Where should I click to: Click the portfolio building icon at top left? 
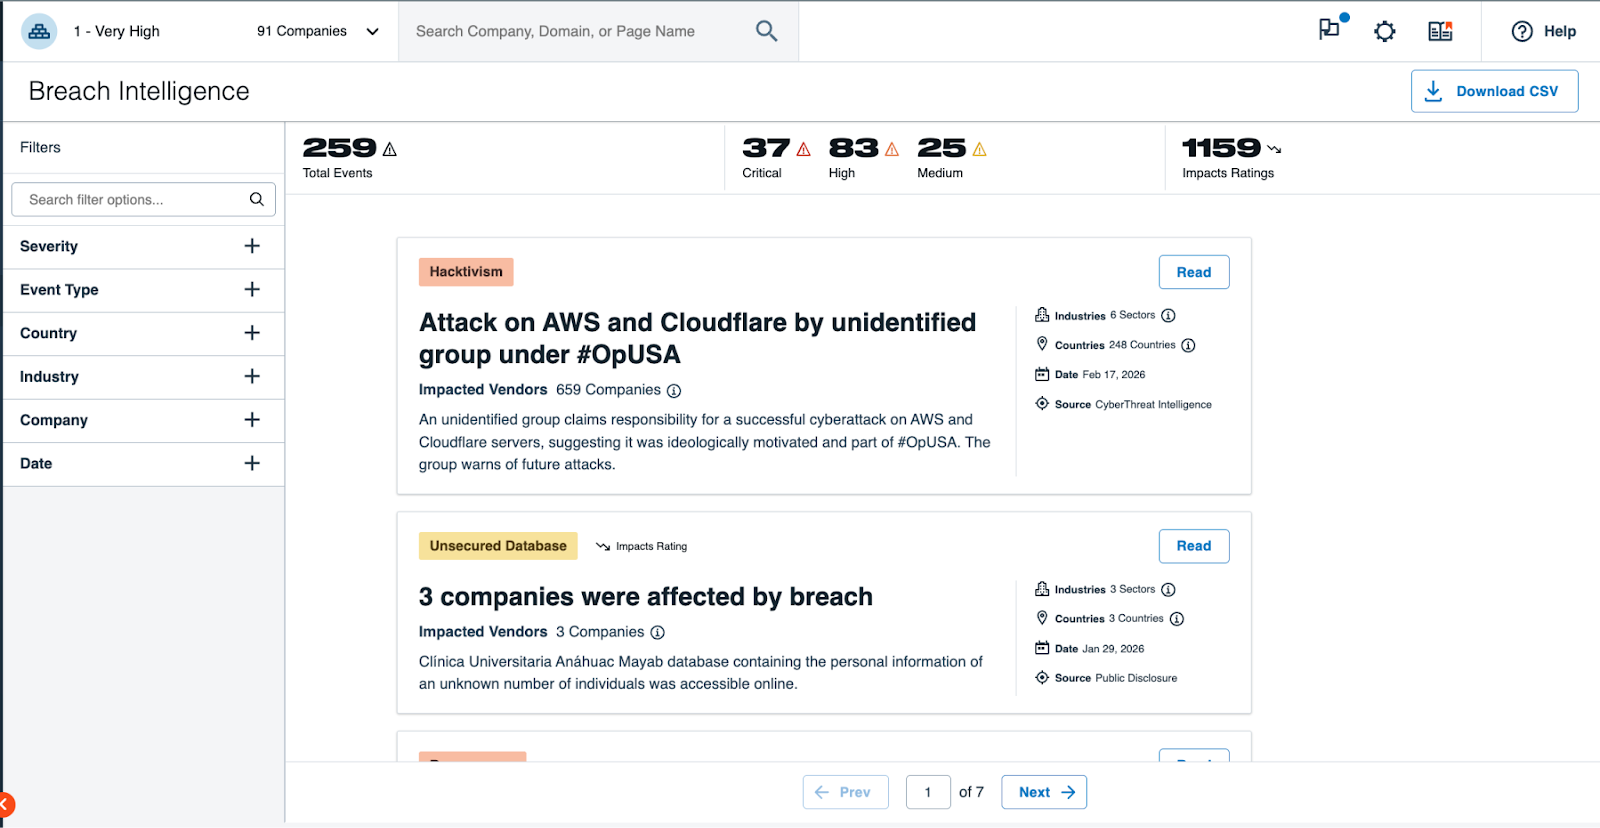pyautogui.click(x=39, y=32)
